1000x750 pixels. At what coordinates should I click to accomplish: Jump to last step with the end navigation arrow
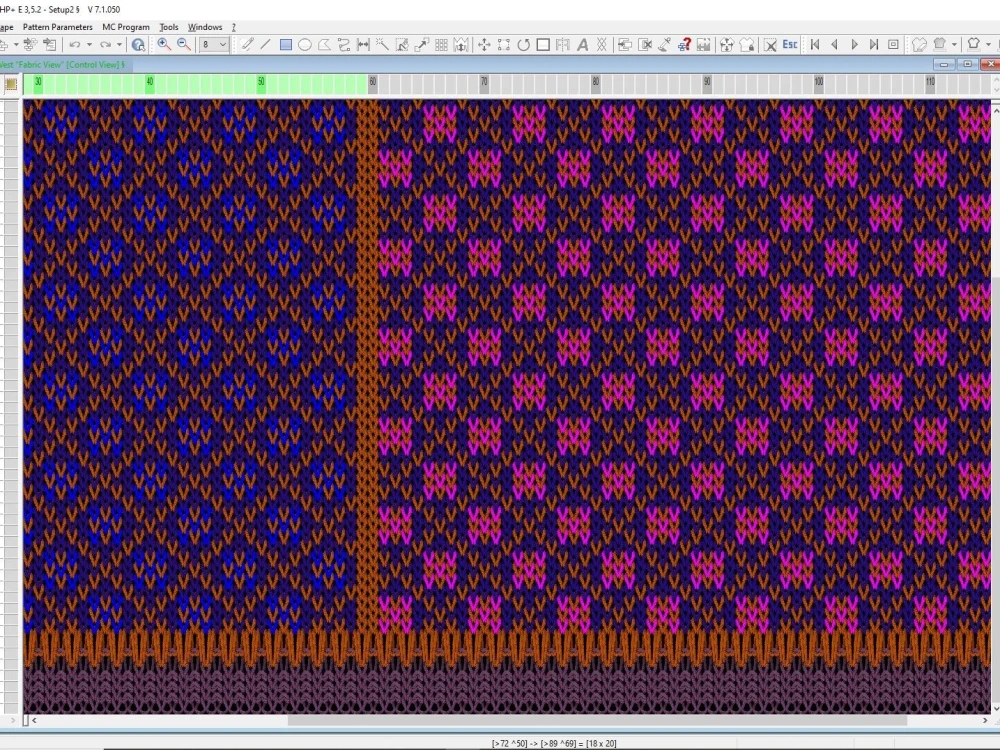tap(873, 44)
